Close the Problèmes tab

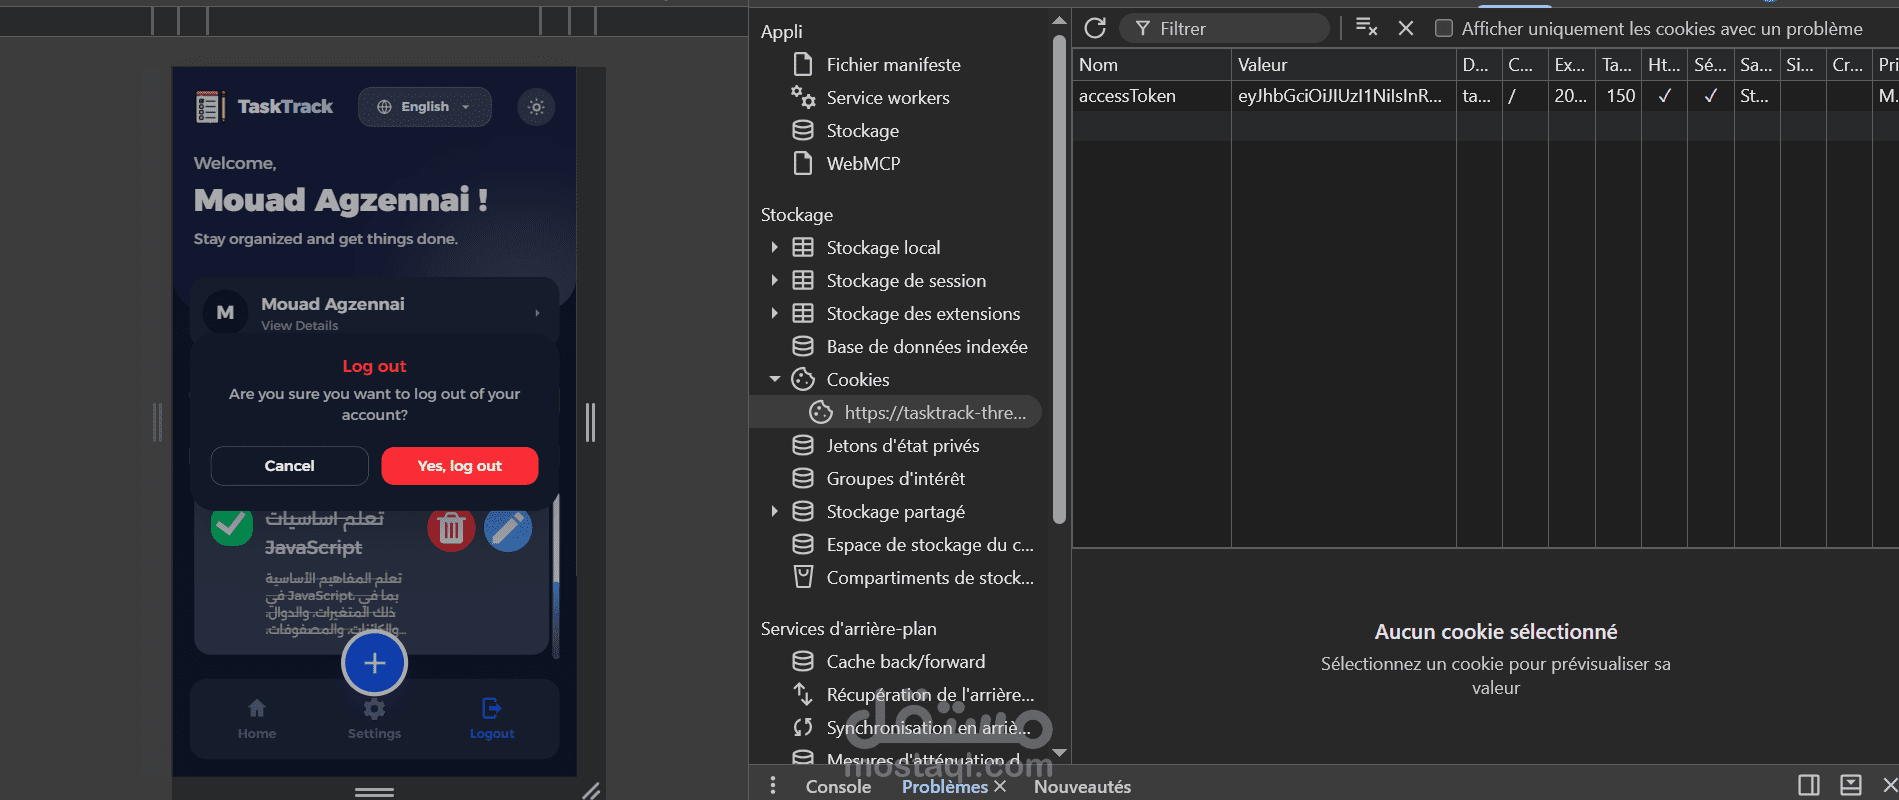click(1000, 787)
